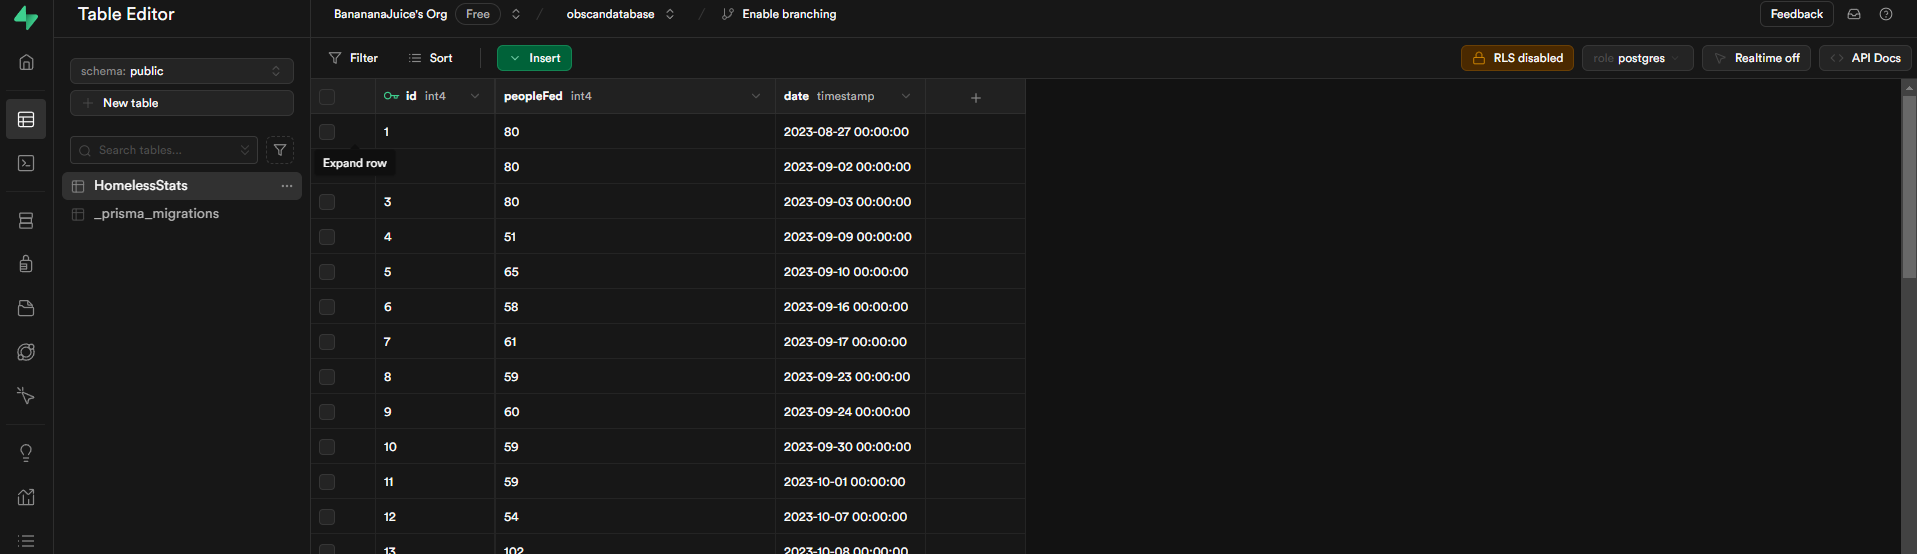Click the Realtime off button
The width and height of the screenshot is (1917, 554).
point(1756,58)
